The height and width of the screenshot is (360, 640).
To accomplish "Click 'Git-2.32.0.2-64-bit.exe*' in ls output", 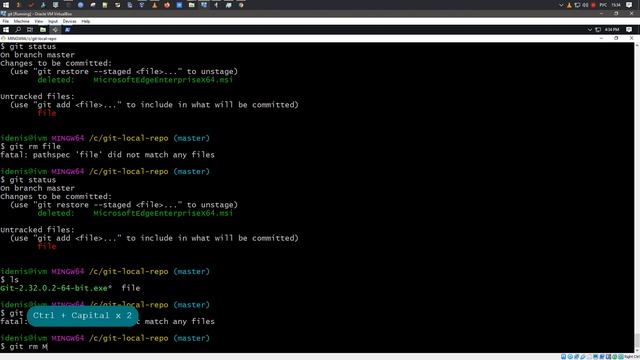I will [x=56, y=288].
